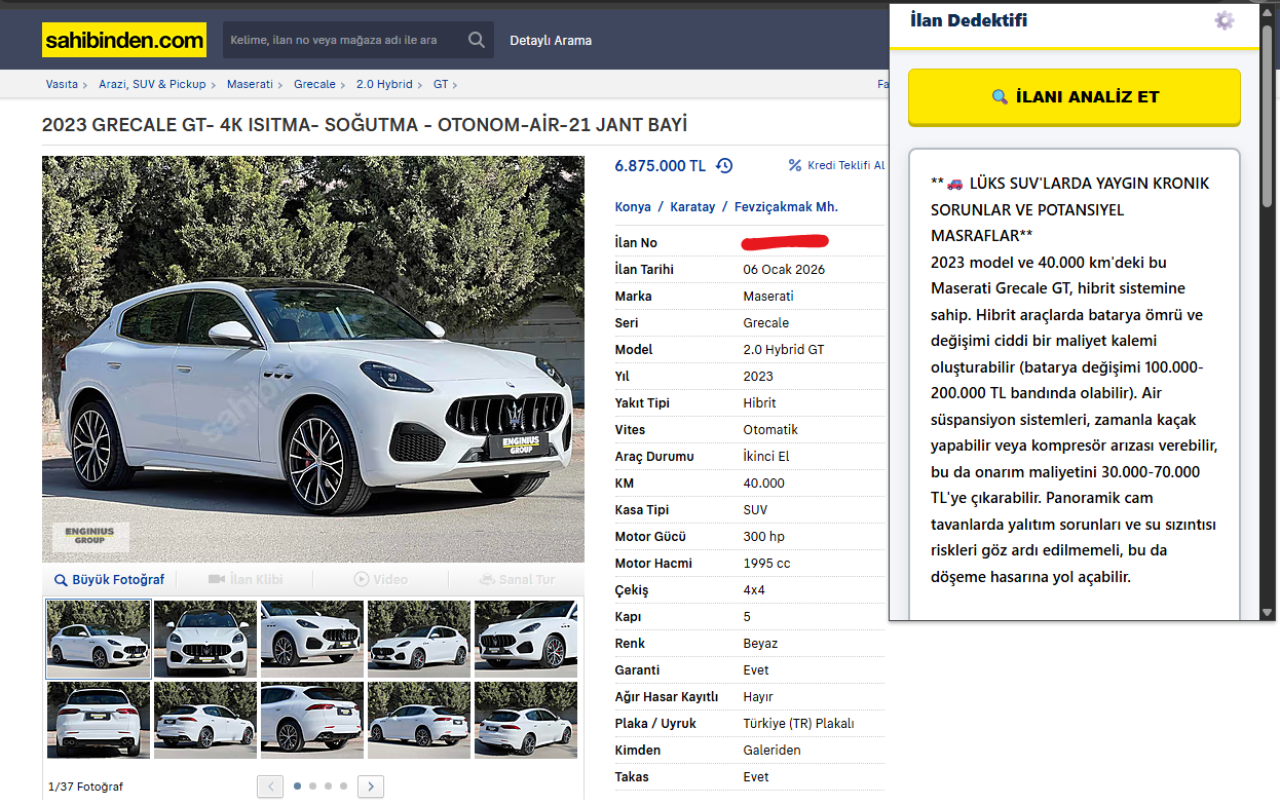This screenshot has width=1280, height=800.
Task: Open the 2.0 Hybrid breadcrumb link
Action: [384, 84]
